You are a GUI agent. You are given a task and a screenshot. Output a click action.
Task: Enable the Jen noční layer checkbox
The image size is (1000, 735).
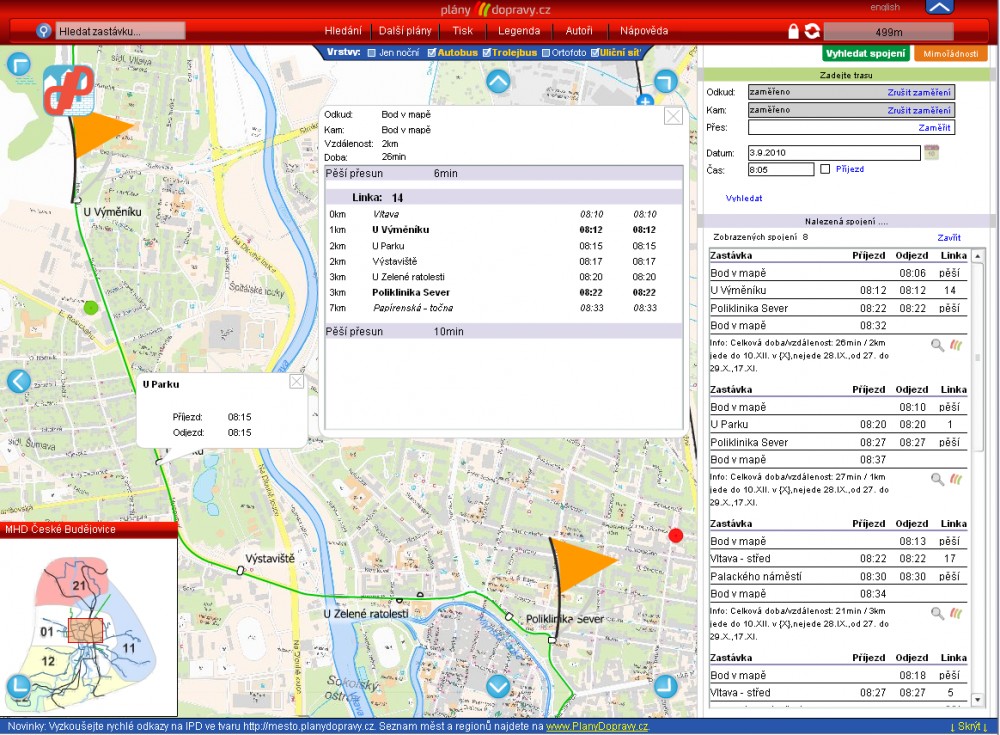372,52
